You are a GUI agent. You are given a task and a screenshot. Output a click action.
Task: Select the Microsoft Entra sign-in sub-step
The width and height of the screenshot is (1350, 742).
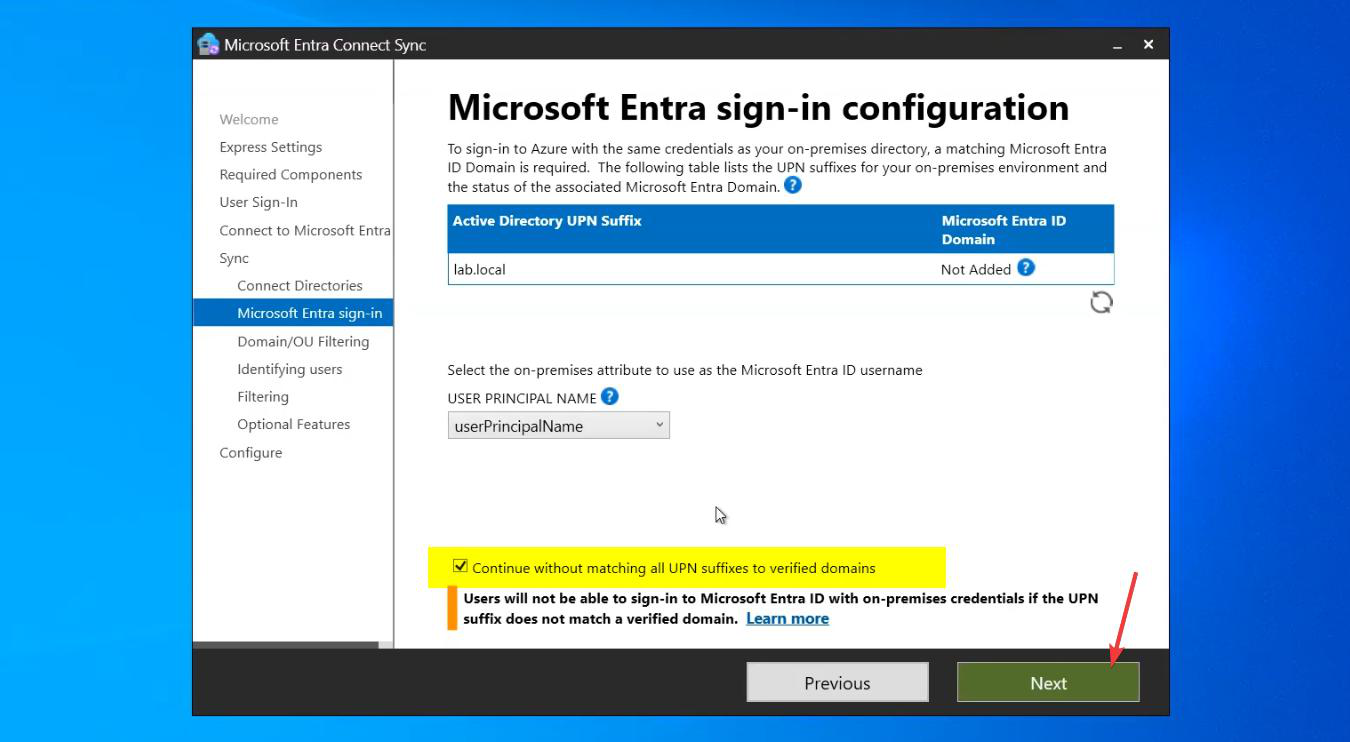tap(293, 313)
